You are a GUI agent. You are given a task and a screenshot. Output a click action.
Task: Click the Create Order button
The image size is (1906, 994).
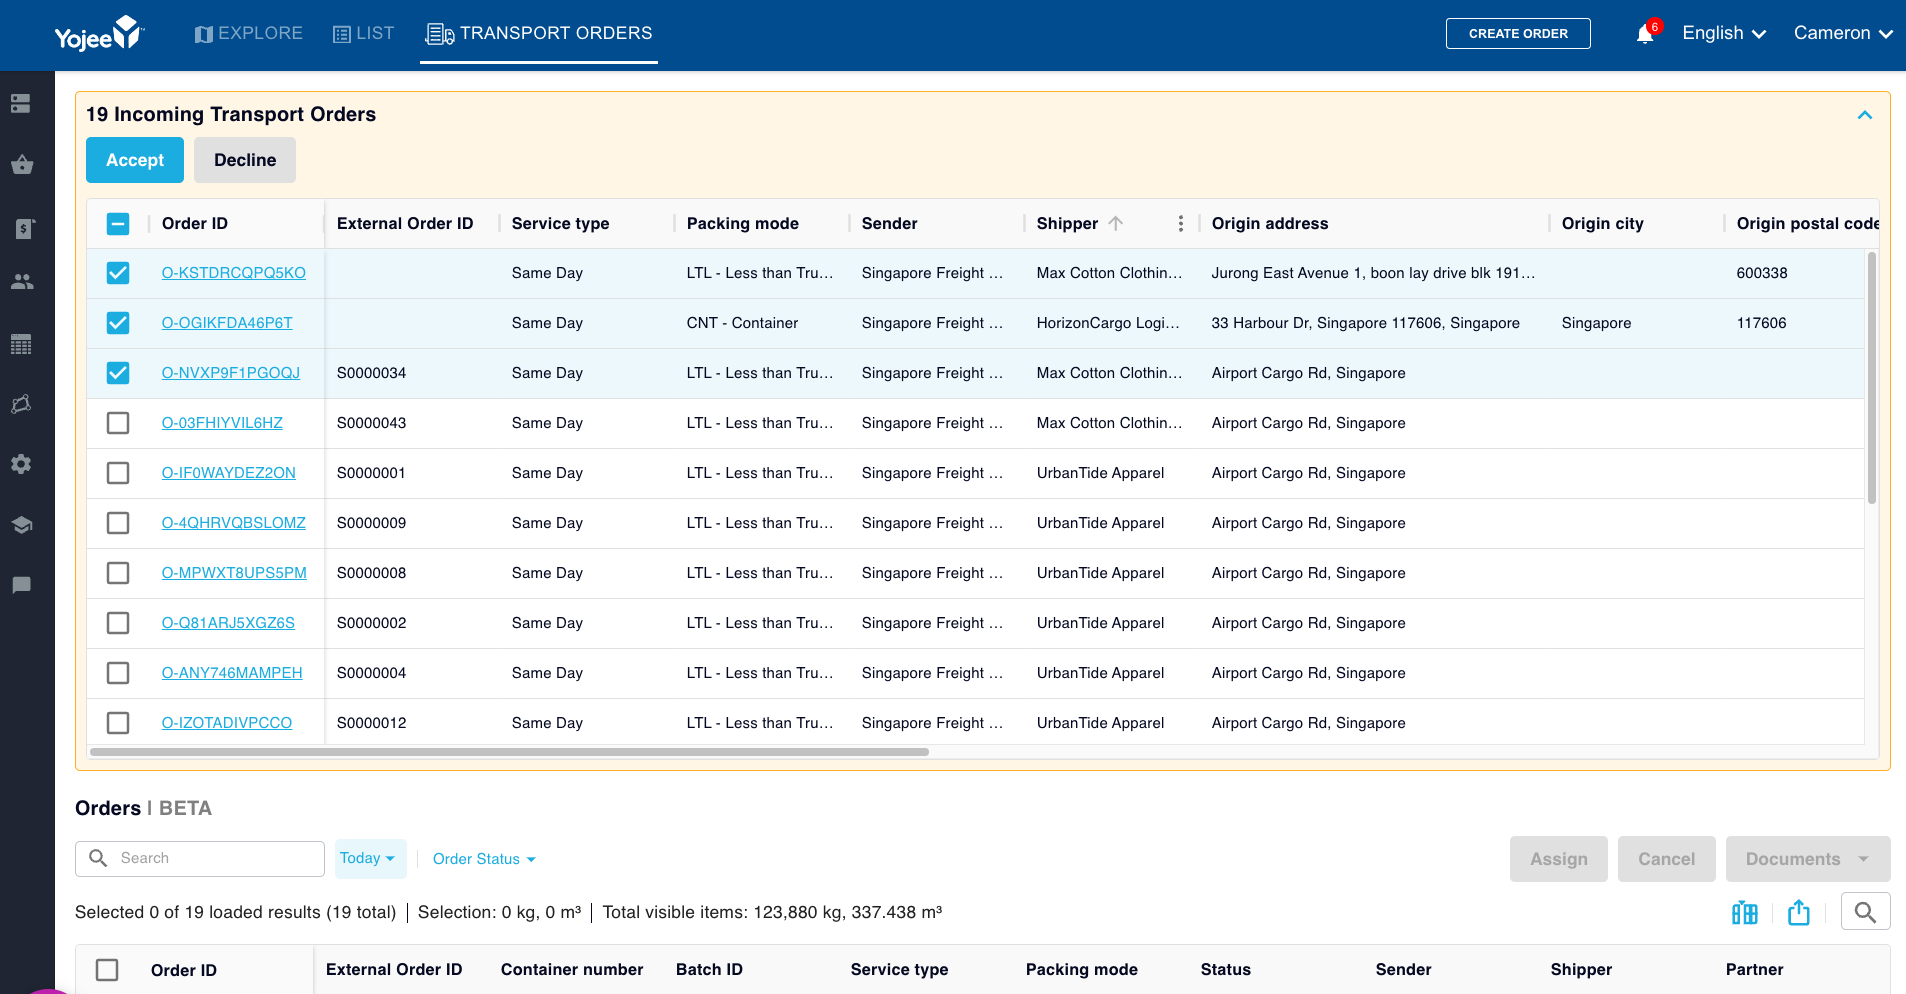[1518, 33]
